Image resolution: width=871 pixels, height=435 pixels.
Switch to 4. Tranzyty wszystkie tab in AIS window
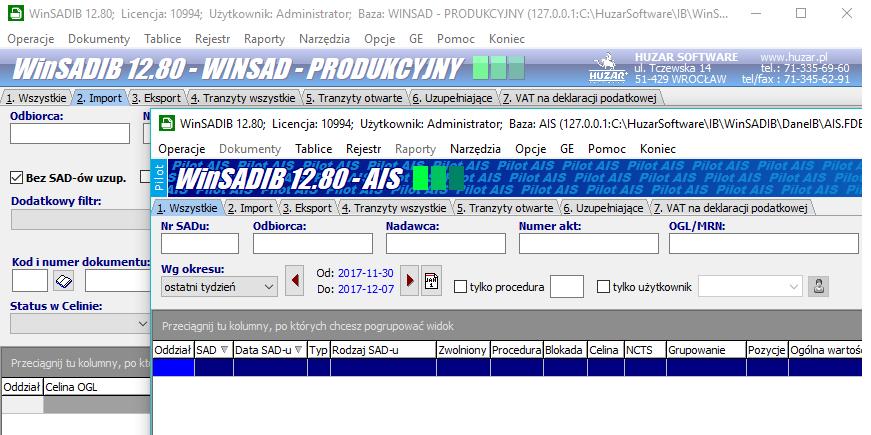[394, 208]
